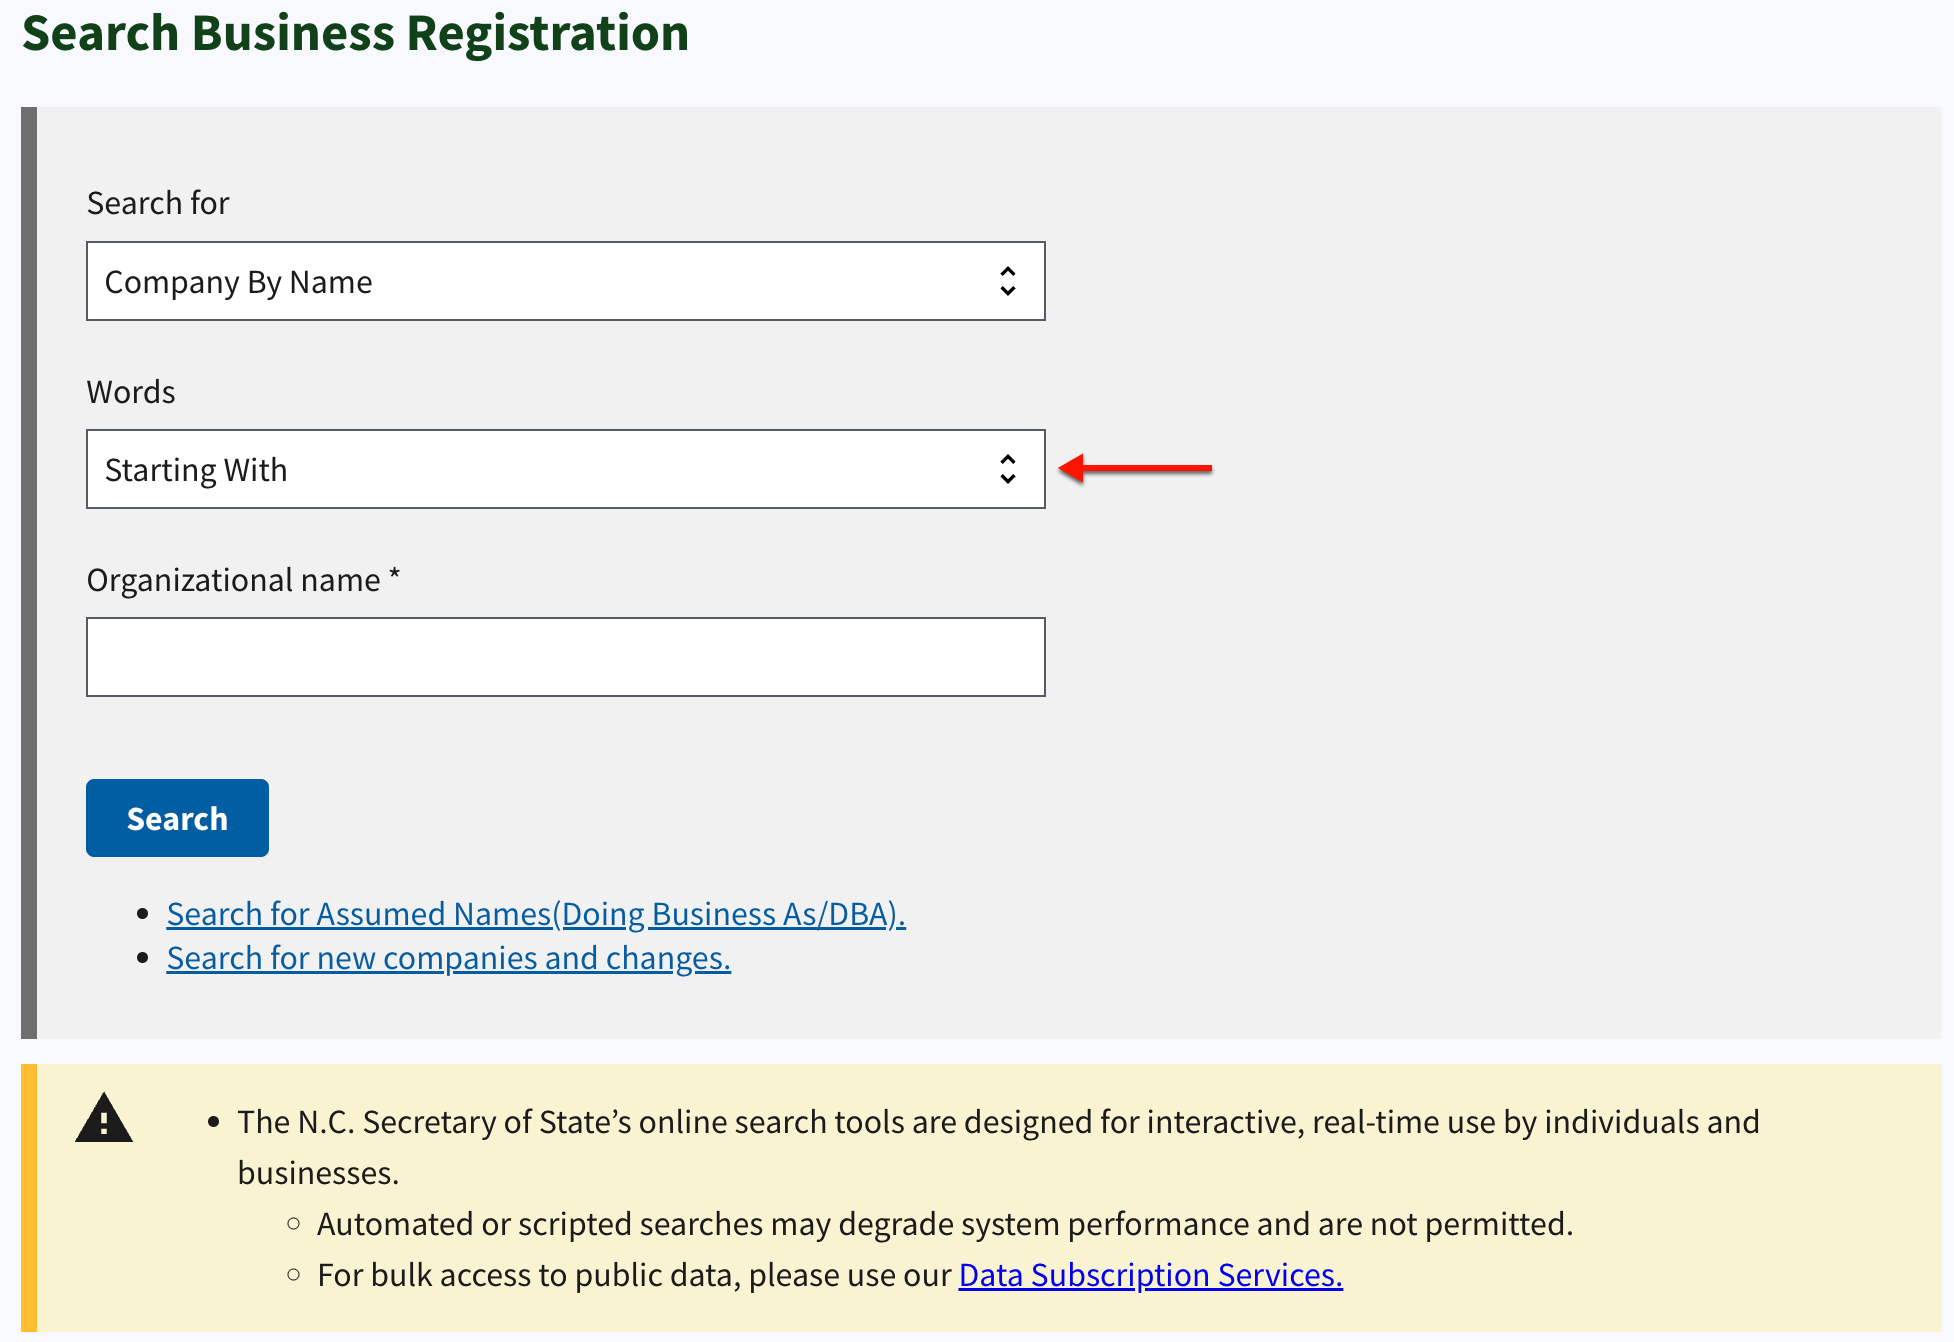Focus the Organizational name text field
Screen dimensions: 1954x1342
click(566, 657)
